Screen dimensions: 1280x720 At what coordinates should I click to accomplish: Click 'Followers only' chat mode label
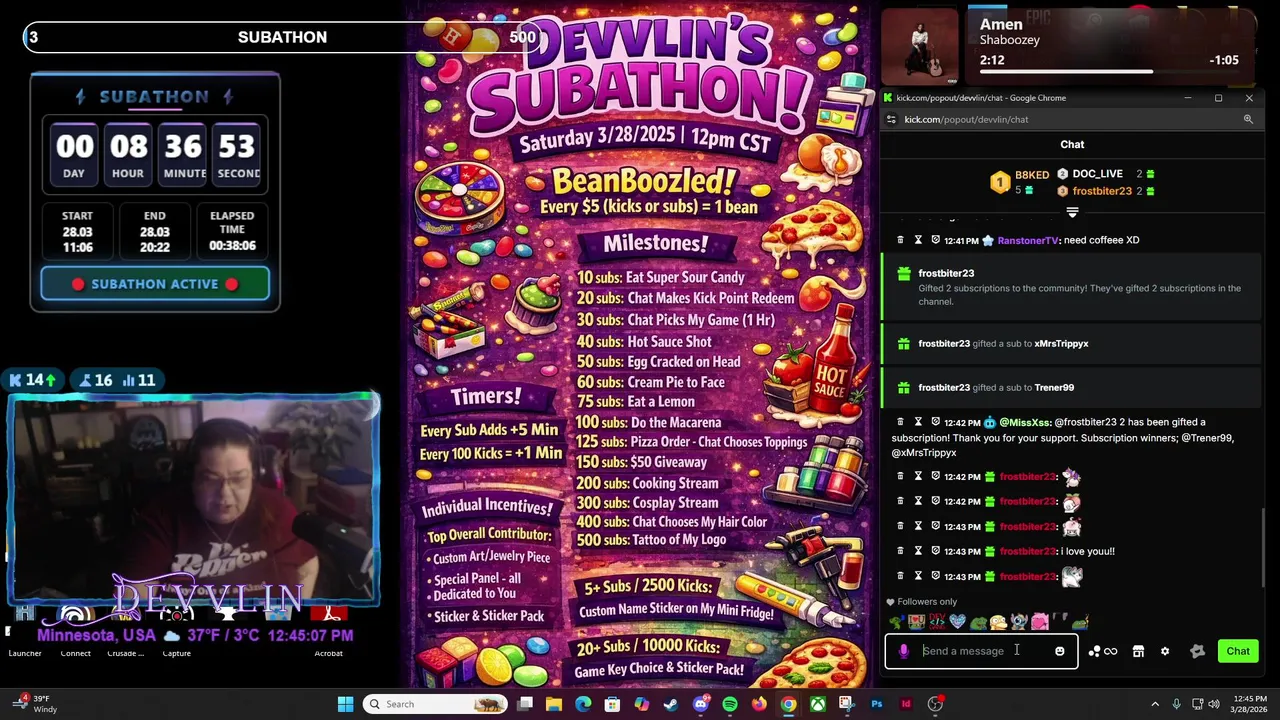(927, 601)
